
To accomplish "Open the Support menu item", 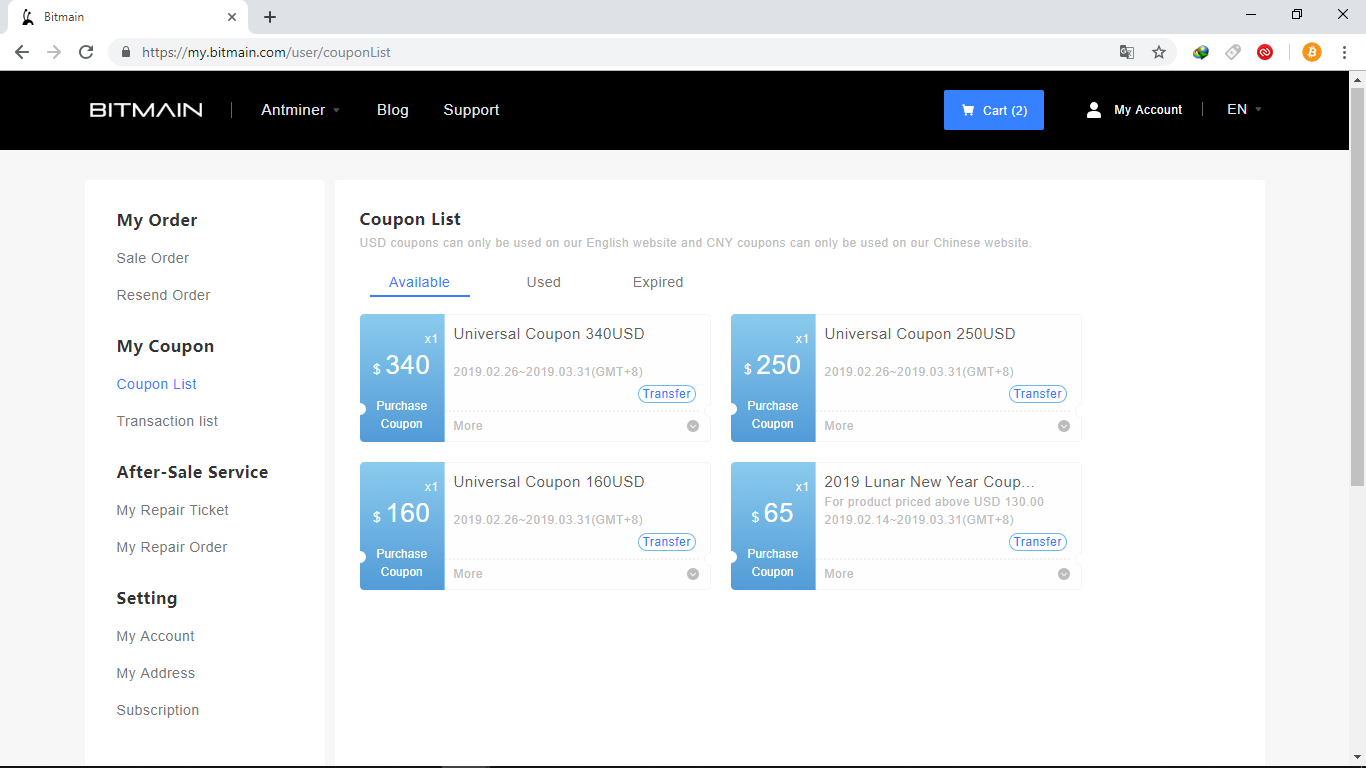I will coord(471,110).
